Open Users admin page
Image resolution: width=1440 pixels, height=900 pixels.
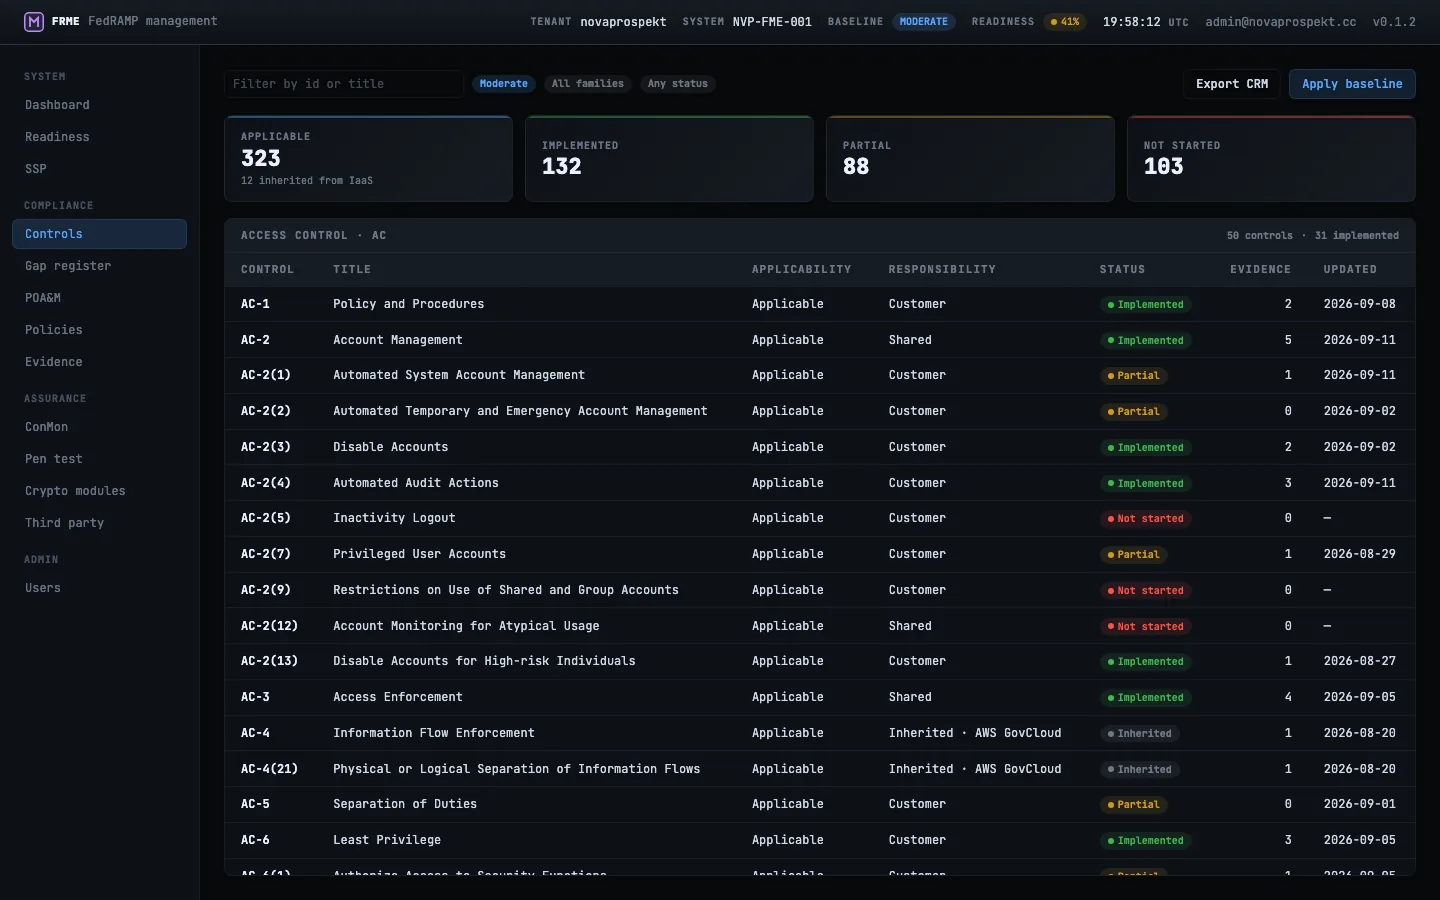coord(99,588)
